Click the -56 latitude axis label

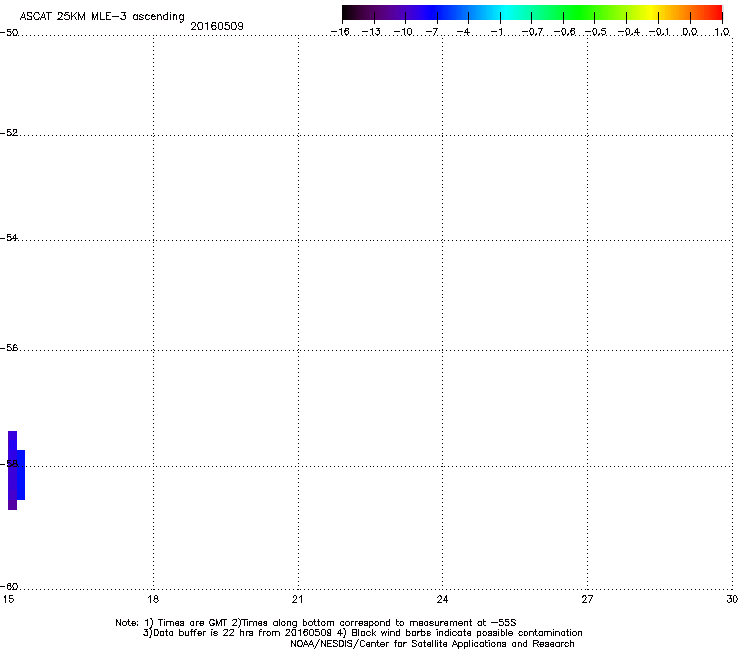pyautogui.click(x=9, y=348)
